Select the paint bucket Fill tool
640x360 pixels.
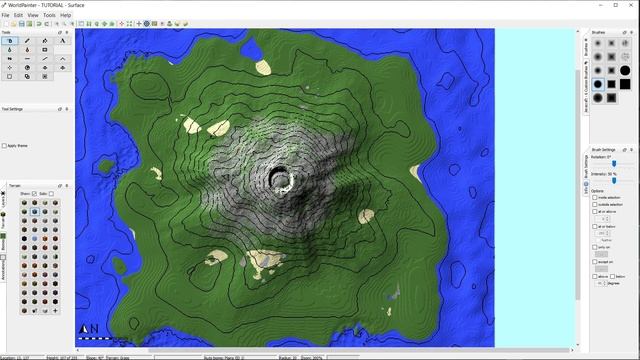(x=45, y=41)
